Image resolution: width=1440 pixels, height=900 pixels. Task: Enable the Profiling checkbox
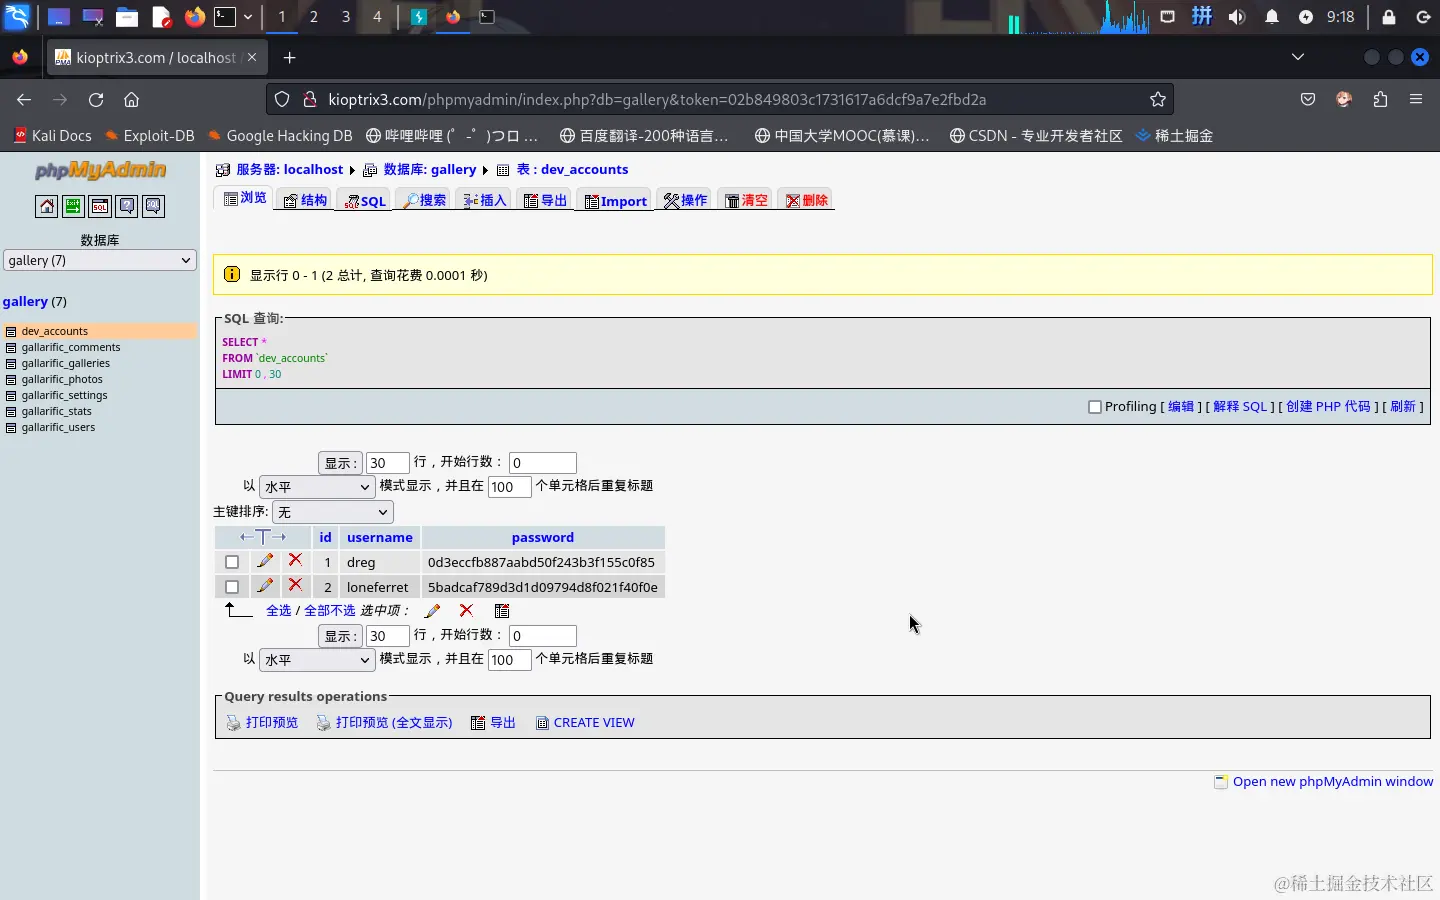[x=1095, y=406]
